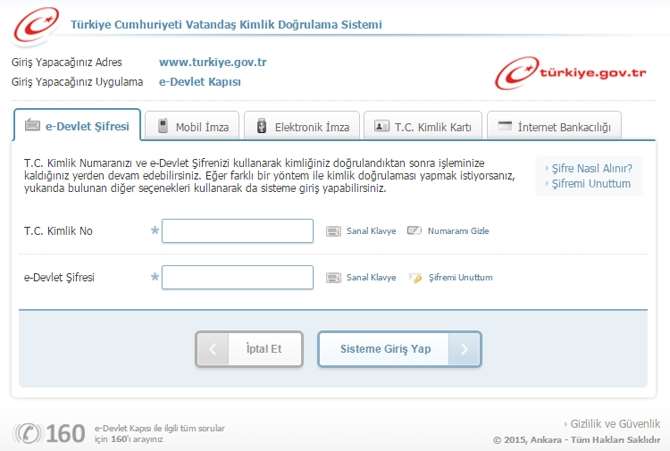670x451 pixels.
Task: Click the e-Devlet Kapısı application link
Action: pos(200,82)
